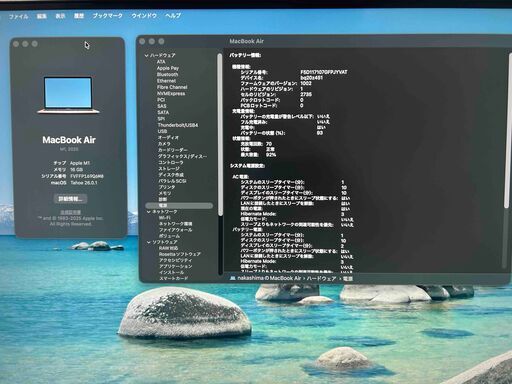Viewport: 512px width, 384px height.
Task: Click ハードウェア in the bottom path bar
Action: [321, 278]
